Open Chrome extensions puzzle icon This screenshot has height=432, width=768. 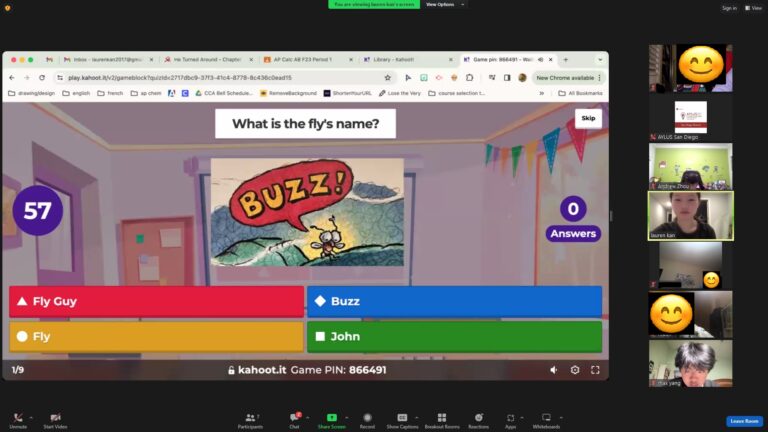tap(470, 77)
